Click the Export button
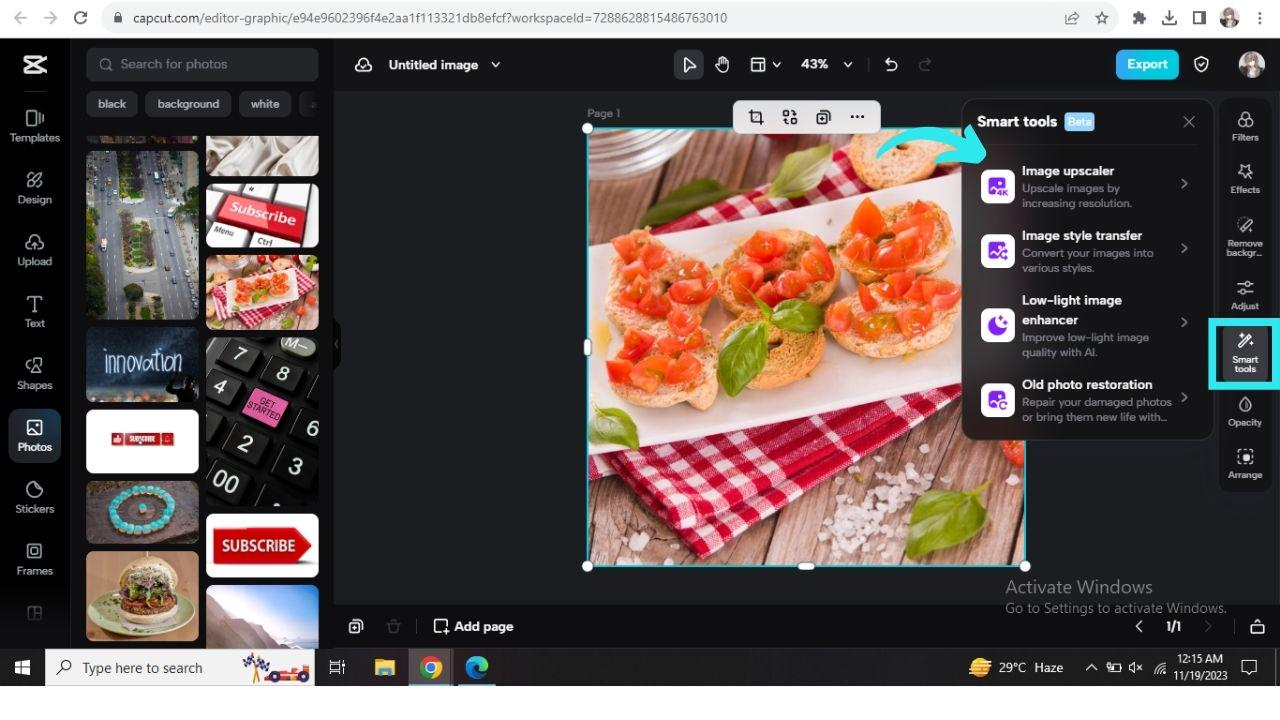1280x720 pixels. pyautogui.click(x=1146, y=64)
